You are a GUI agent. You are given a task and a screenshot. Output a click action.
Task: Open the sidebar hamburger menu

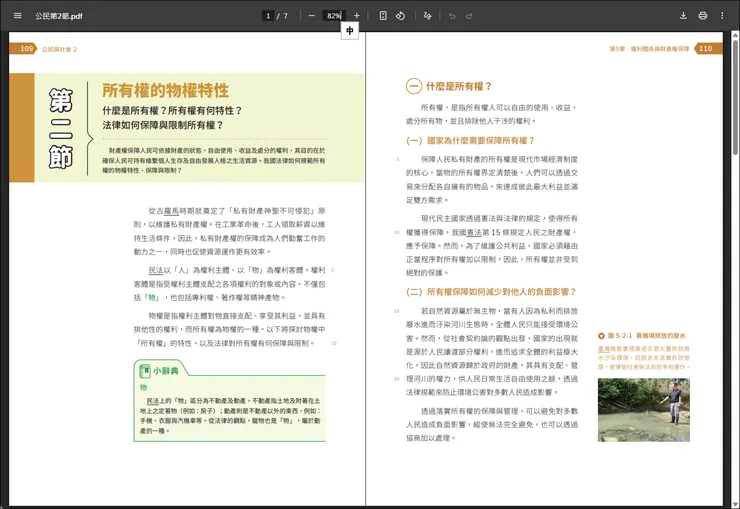[17, 16]
